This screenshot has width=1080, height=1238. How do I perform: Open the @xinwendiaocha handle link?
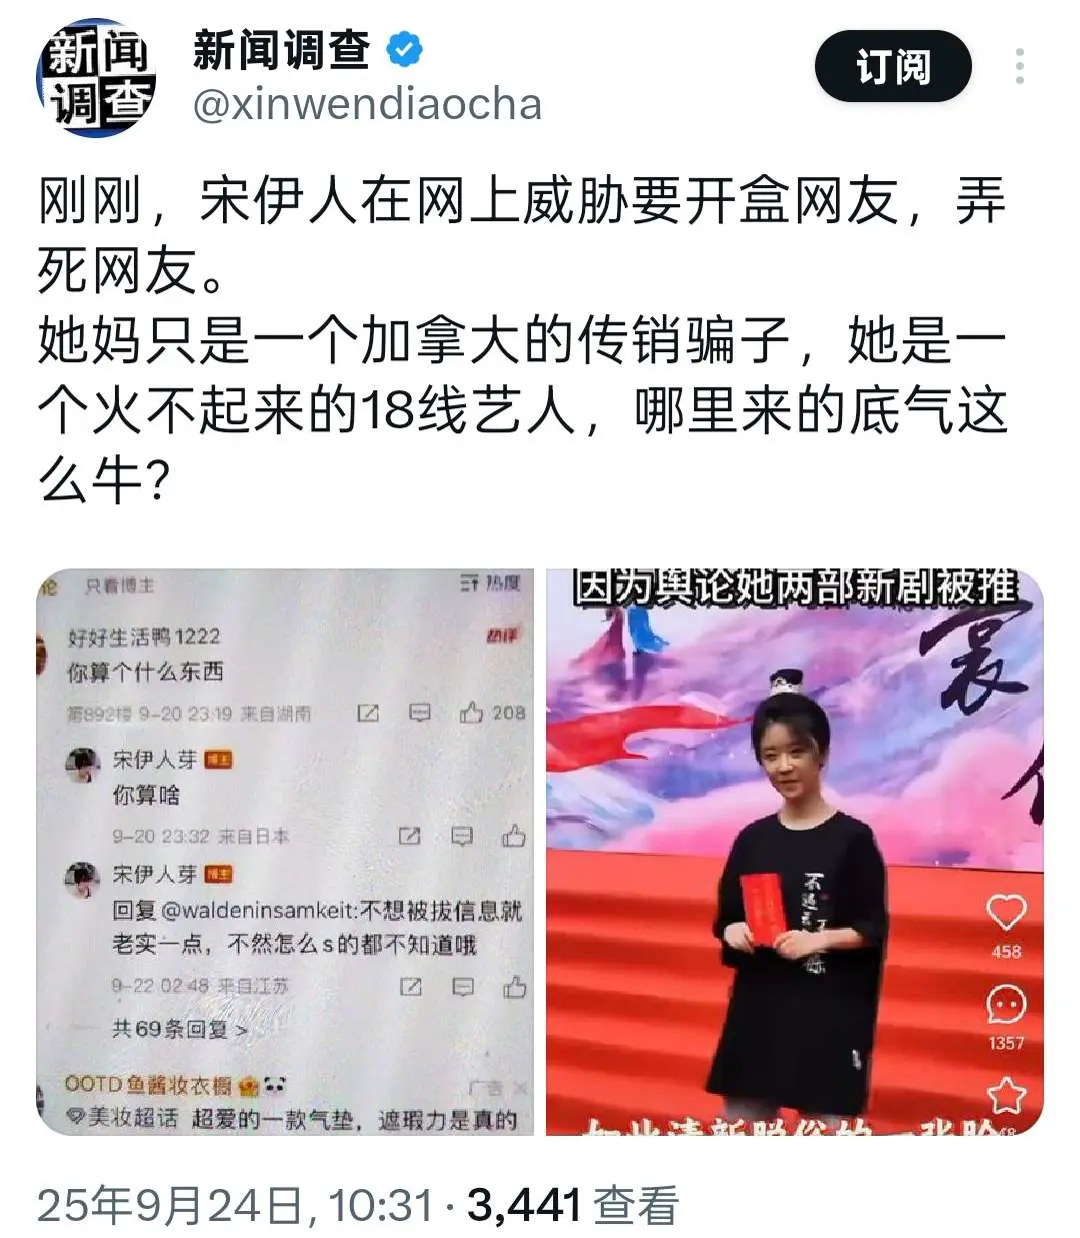click(367, 105)
